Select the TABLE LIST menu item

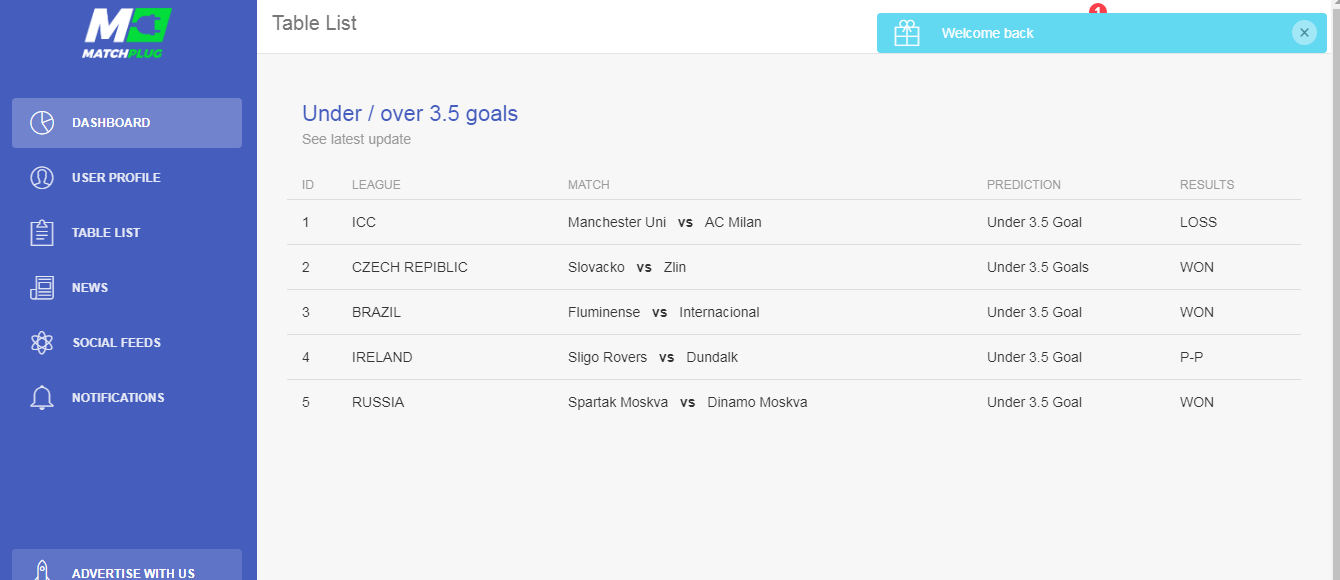[127, 233]
